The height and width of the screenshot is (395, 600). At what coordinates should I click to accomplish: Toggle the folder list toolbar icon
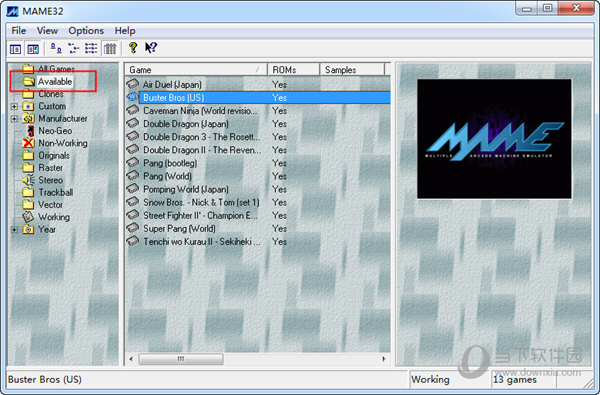pyautogui.click(x=15, y=49)
